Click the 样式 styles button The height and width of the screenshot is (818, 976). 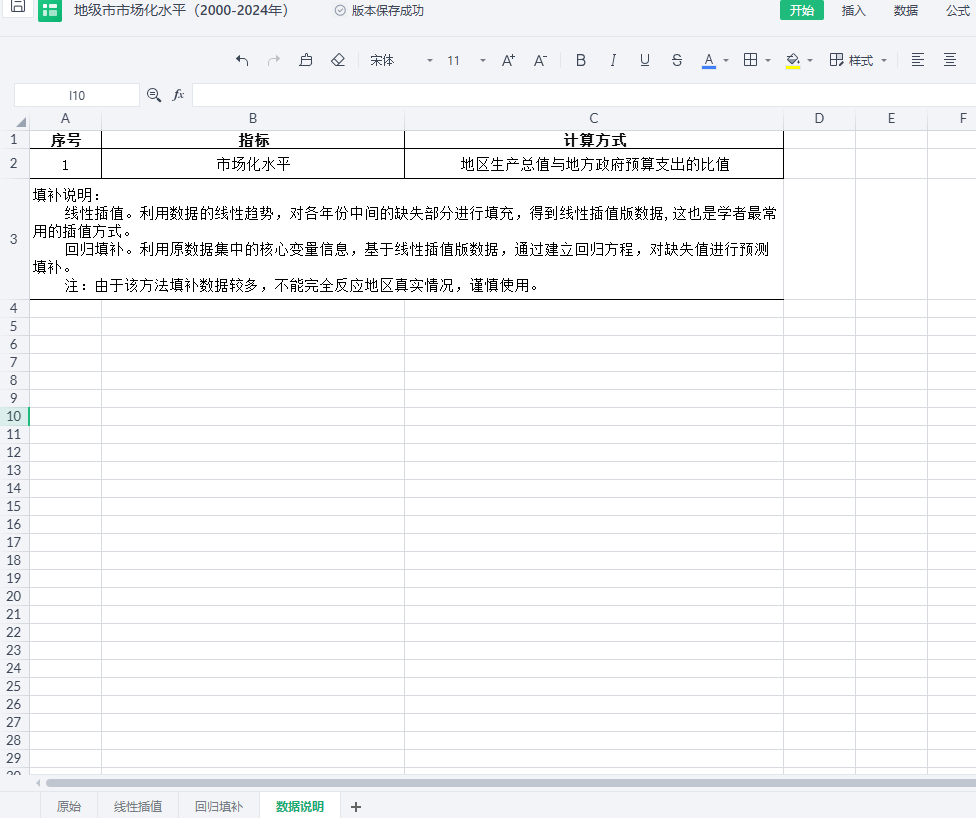(x=852, y=60)
